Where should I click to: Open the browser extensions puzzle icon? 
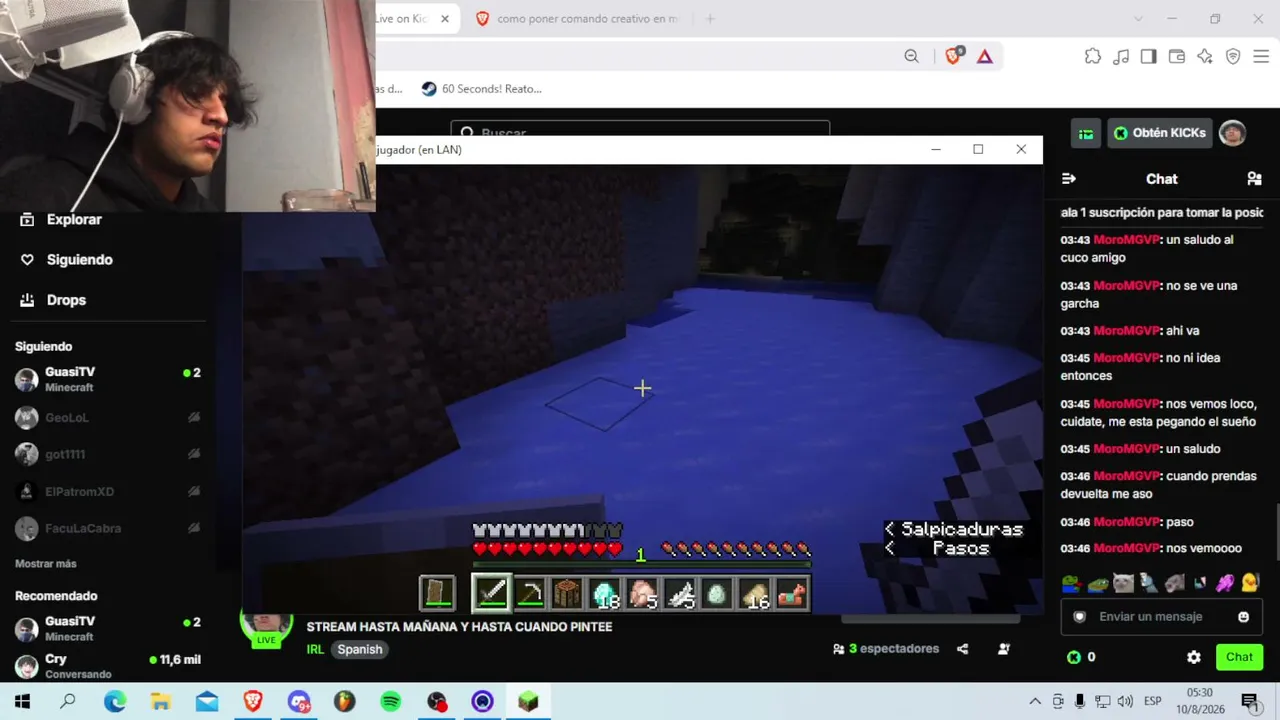tap(1093, 56)
